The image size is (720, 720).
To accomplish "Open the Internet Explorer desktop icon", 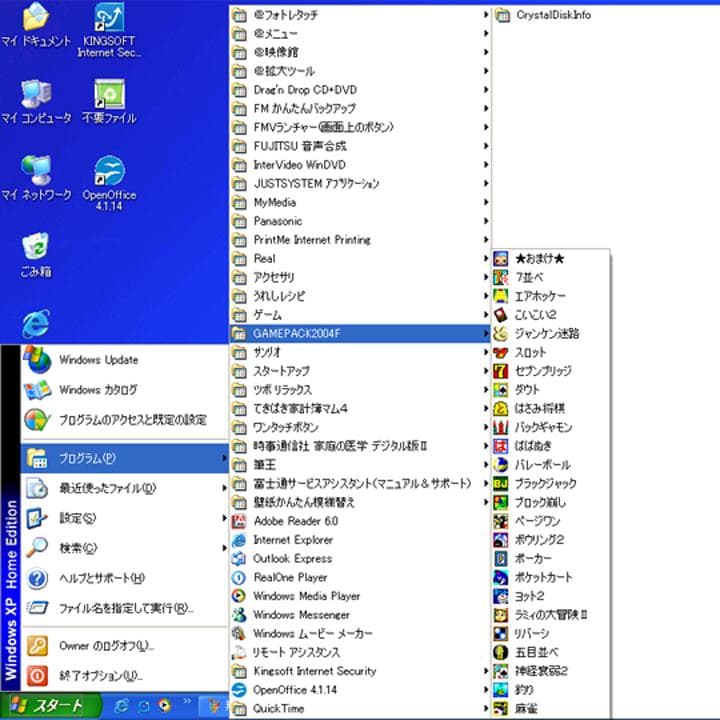I will pyautogui.click(x=36, y=323).
